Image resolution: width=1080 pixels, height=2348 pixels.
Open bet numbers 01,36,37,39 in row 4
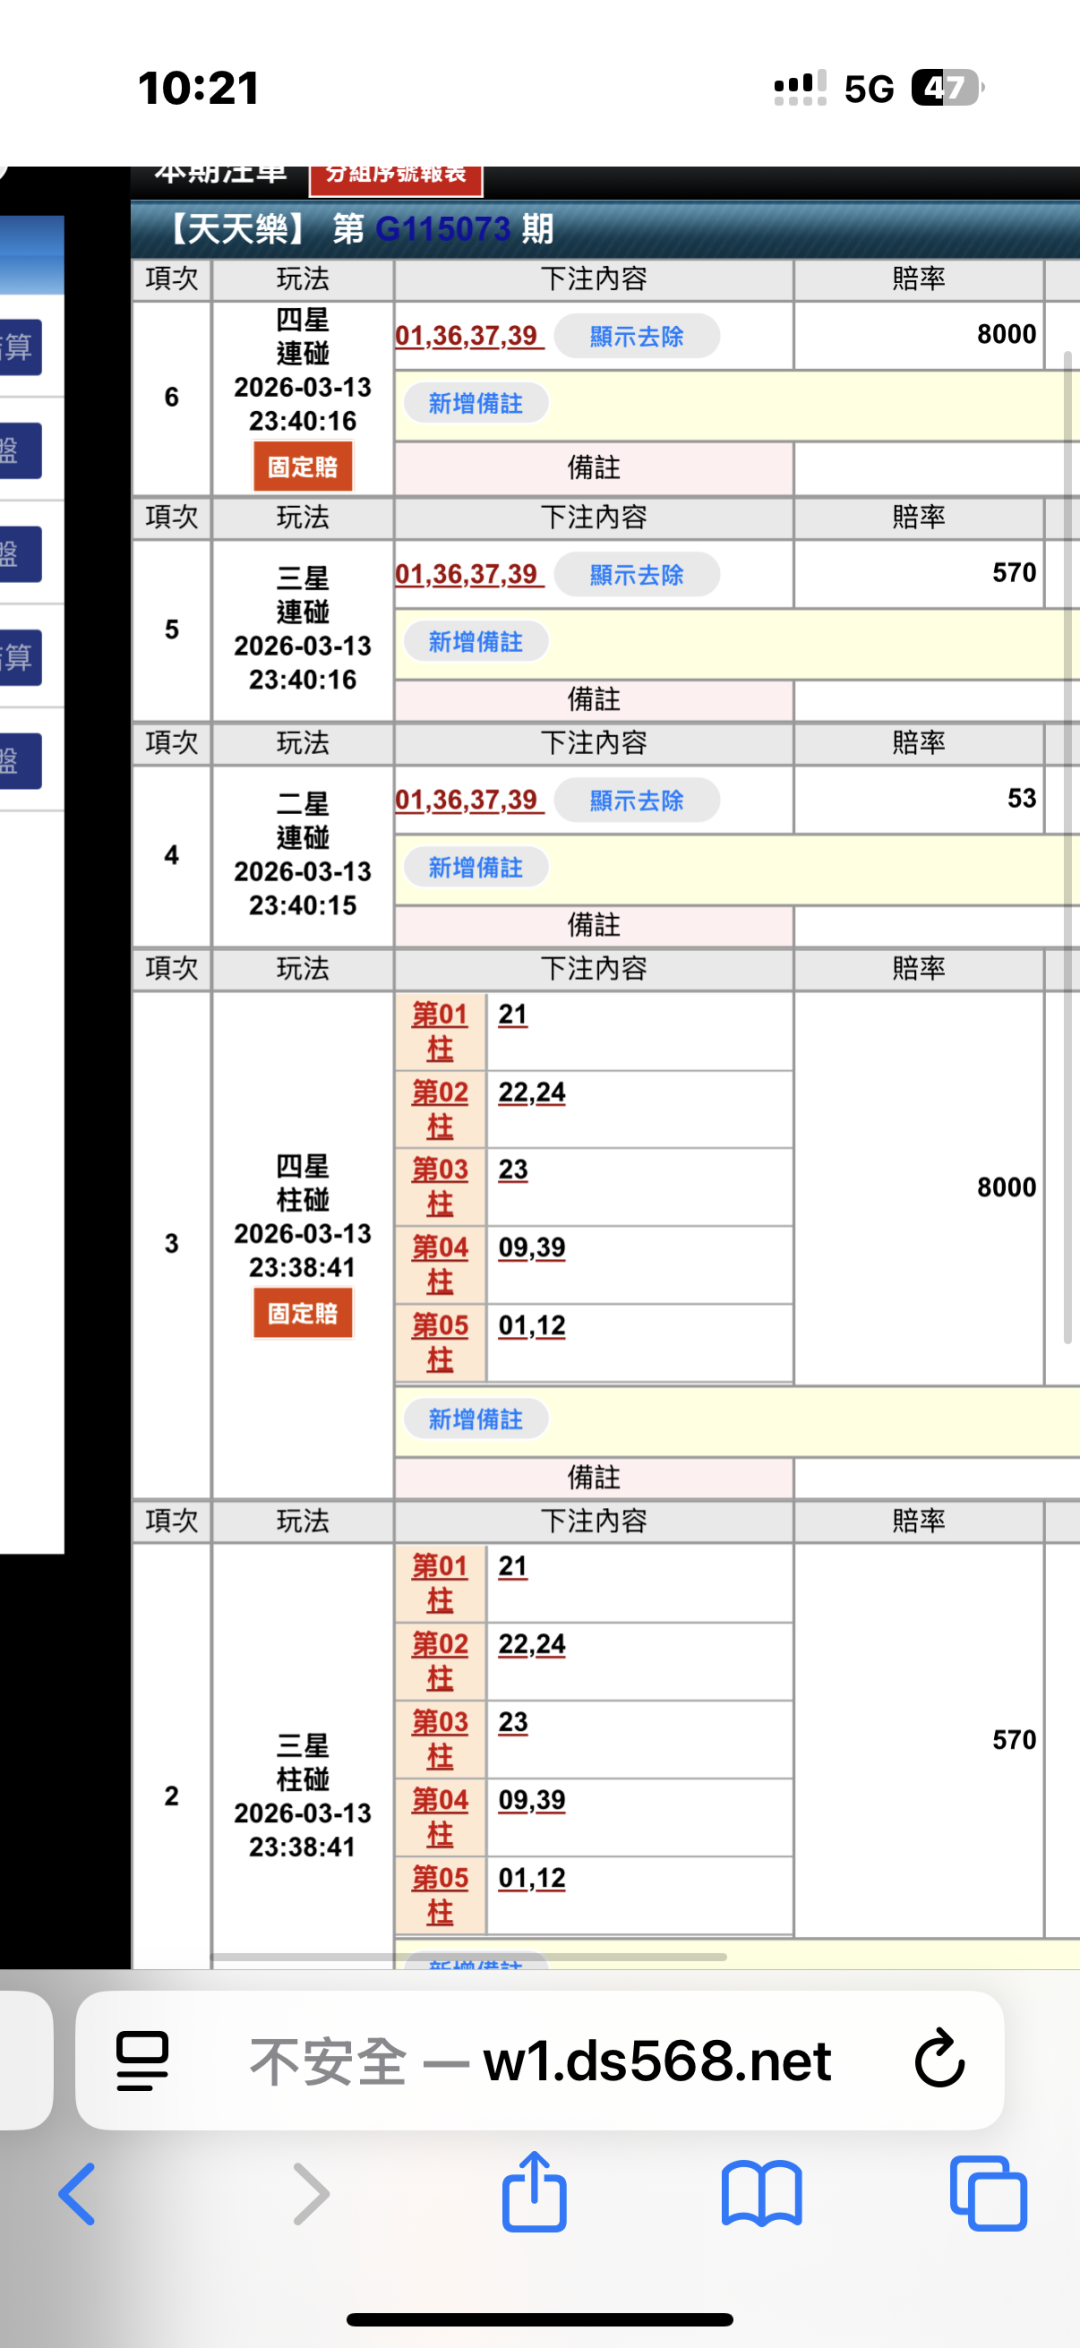[x=468, y=800]
